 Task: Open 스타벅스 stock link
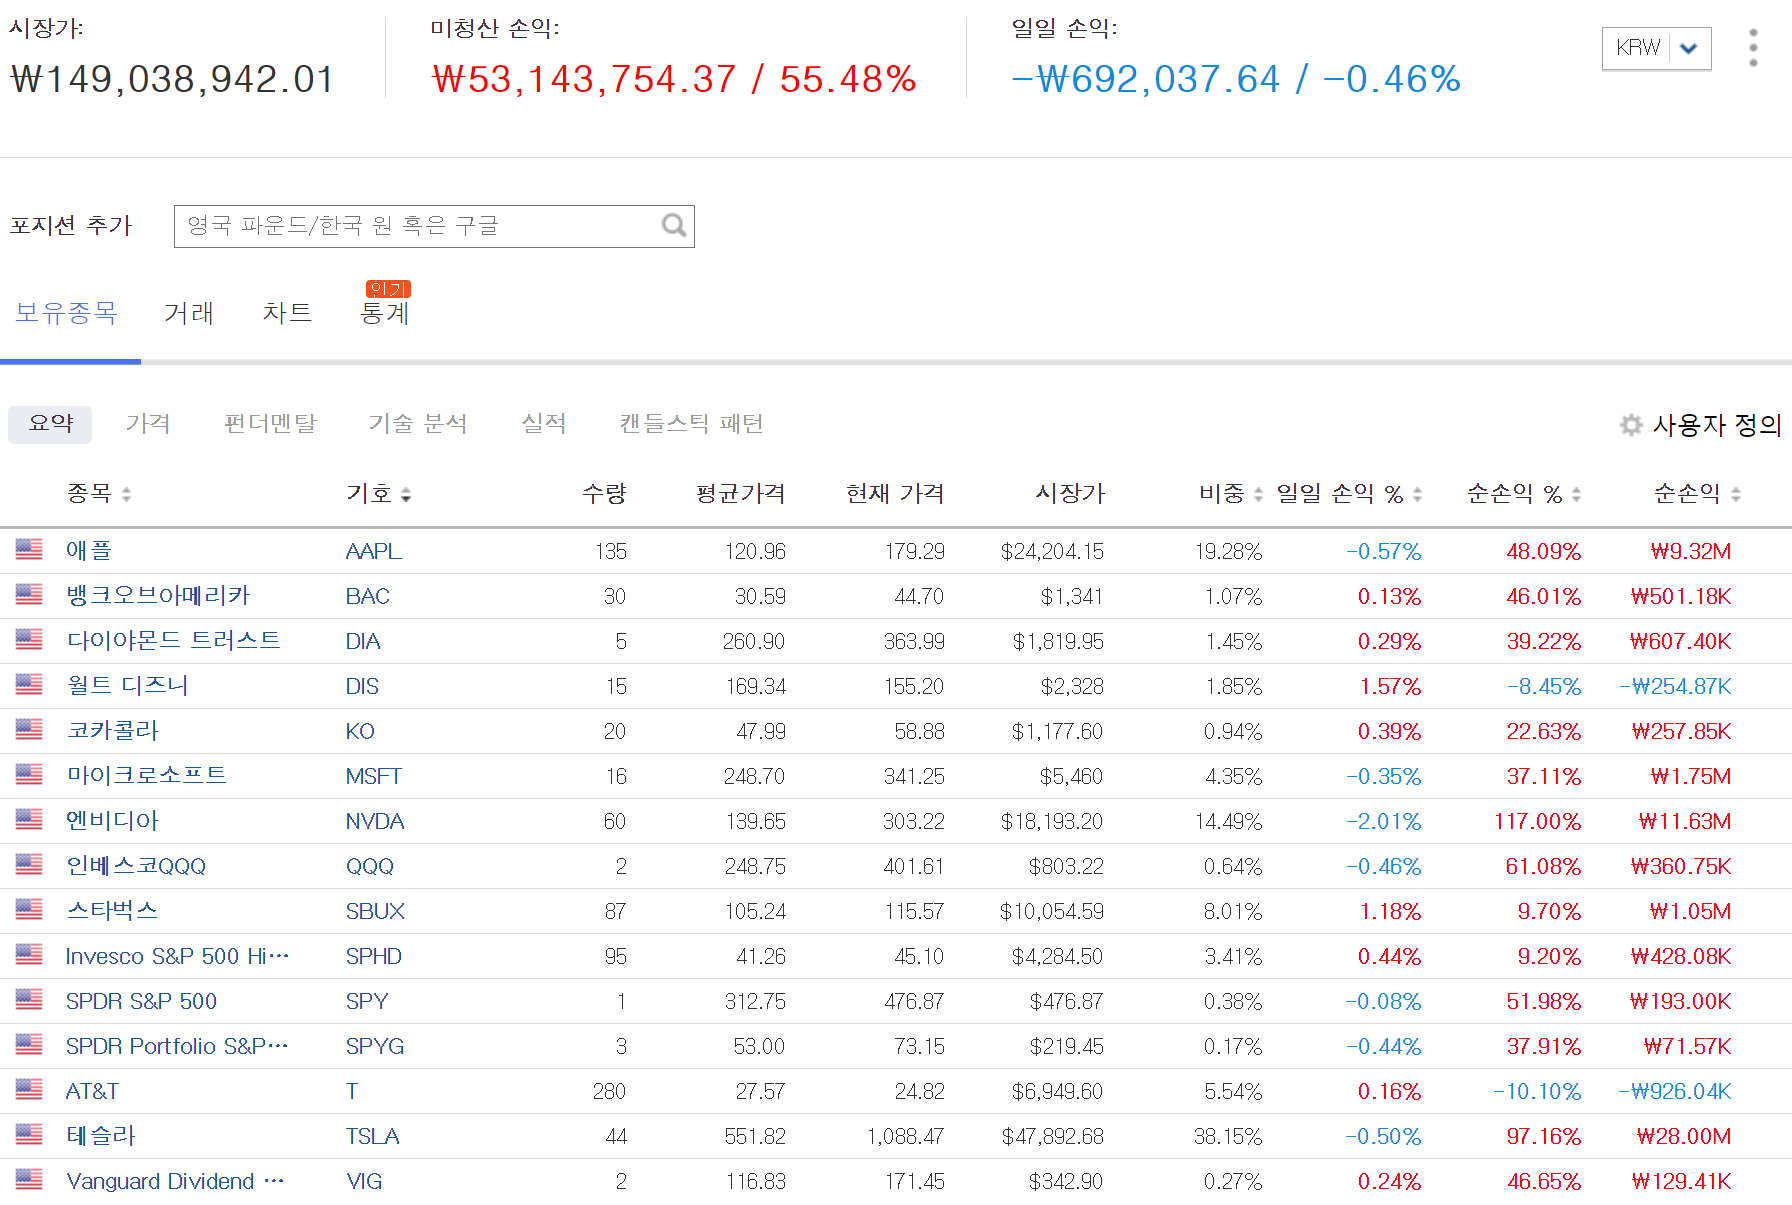tap(112, 910)
